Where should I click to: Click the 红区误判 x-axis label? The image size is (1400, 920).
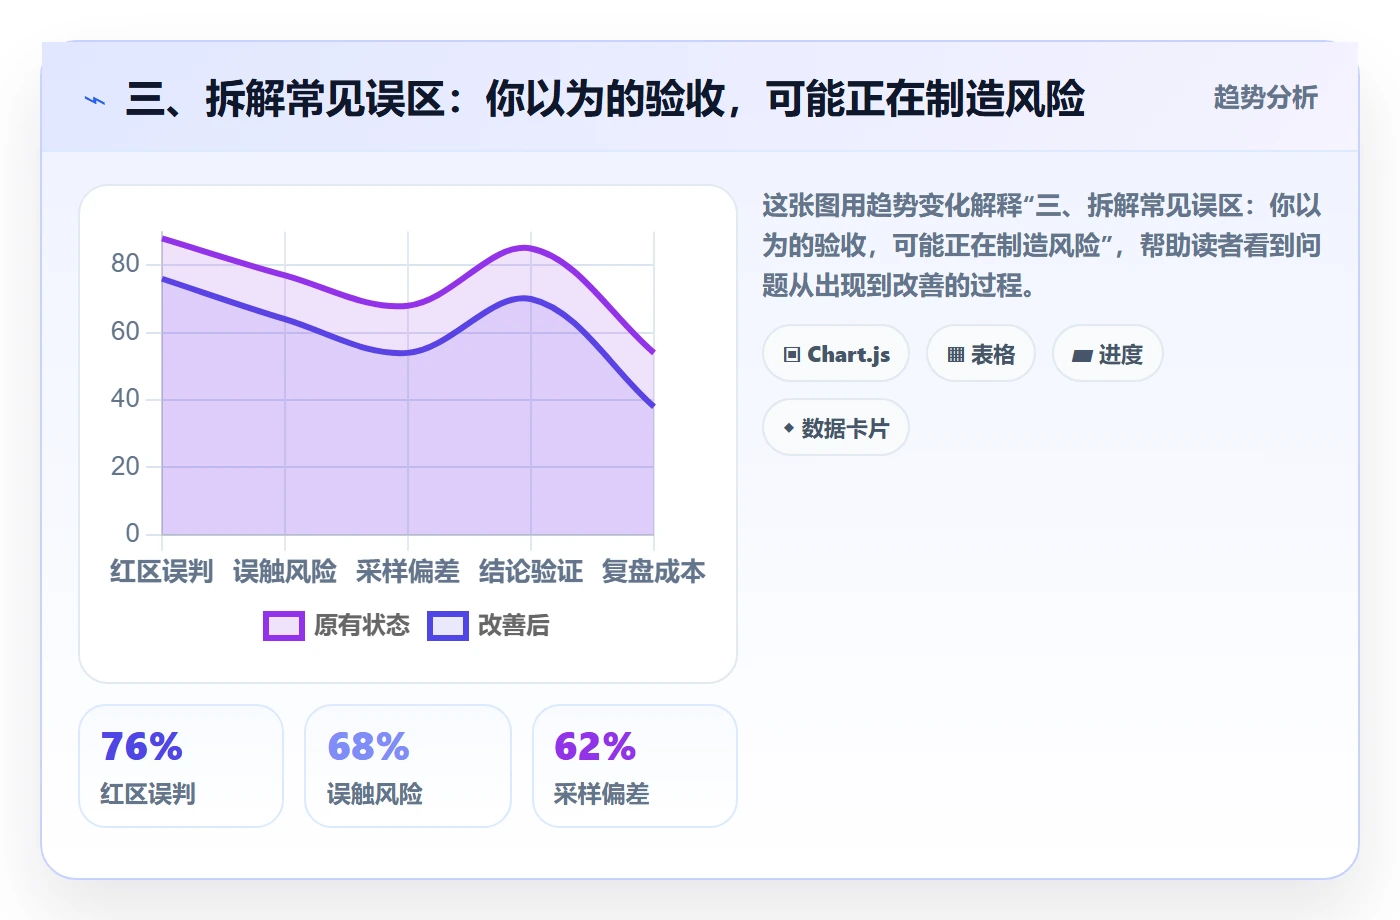(x=162, y=572)
